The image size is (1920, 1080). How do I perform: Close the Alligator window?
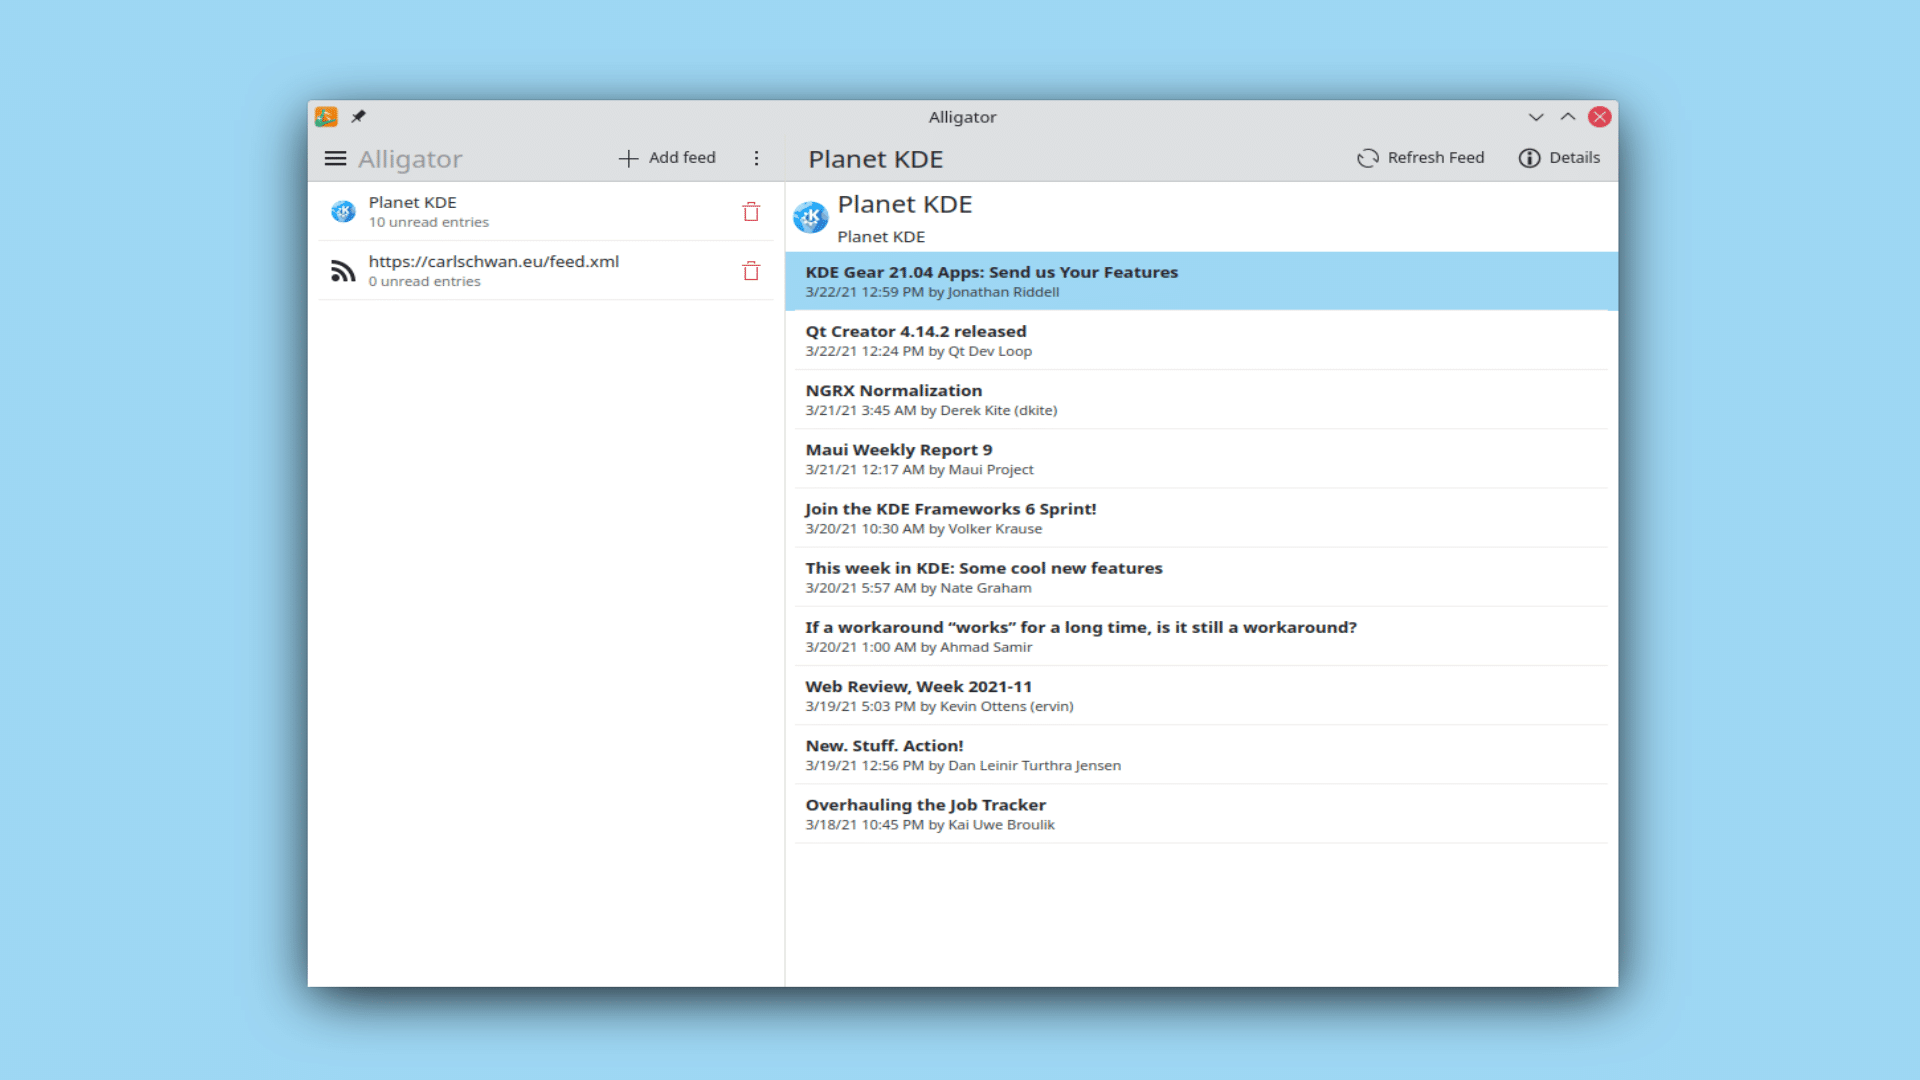click(1600, 117)
